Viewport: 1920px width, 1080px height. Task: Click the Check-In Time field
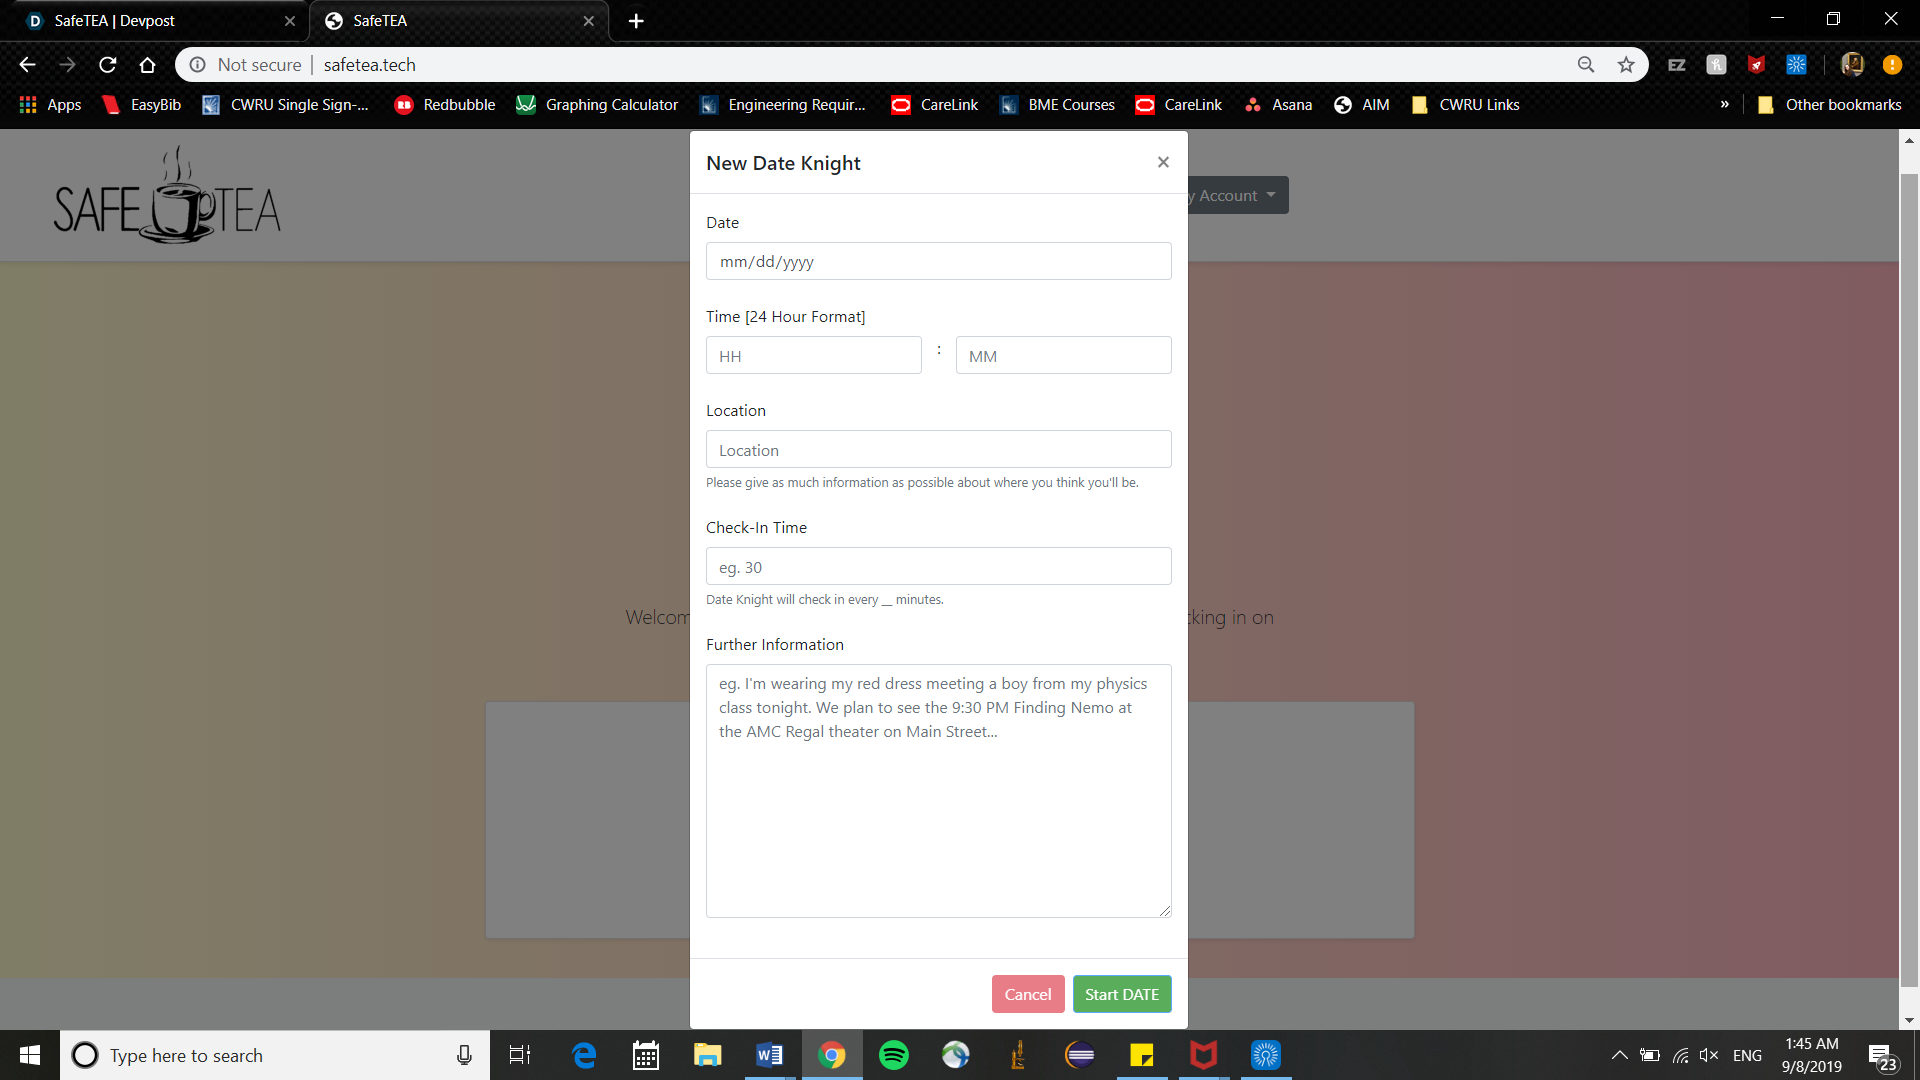pyautogui.click(x=938, y=567)
